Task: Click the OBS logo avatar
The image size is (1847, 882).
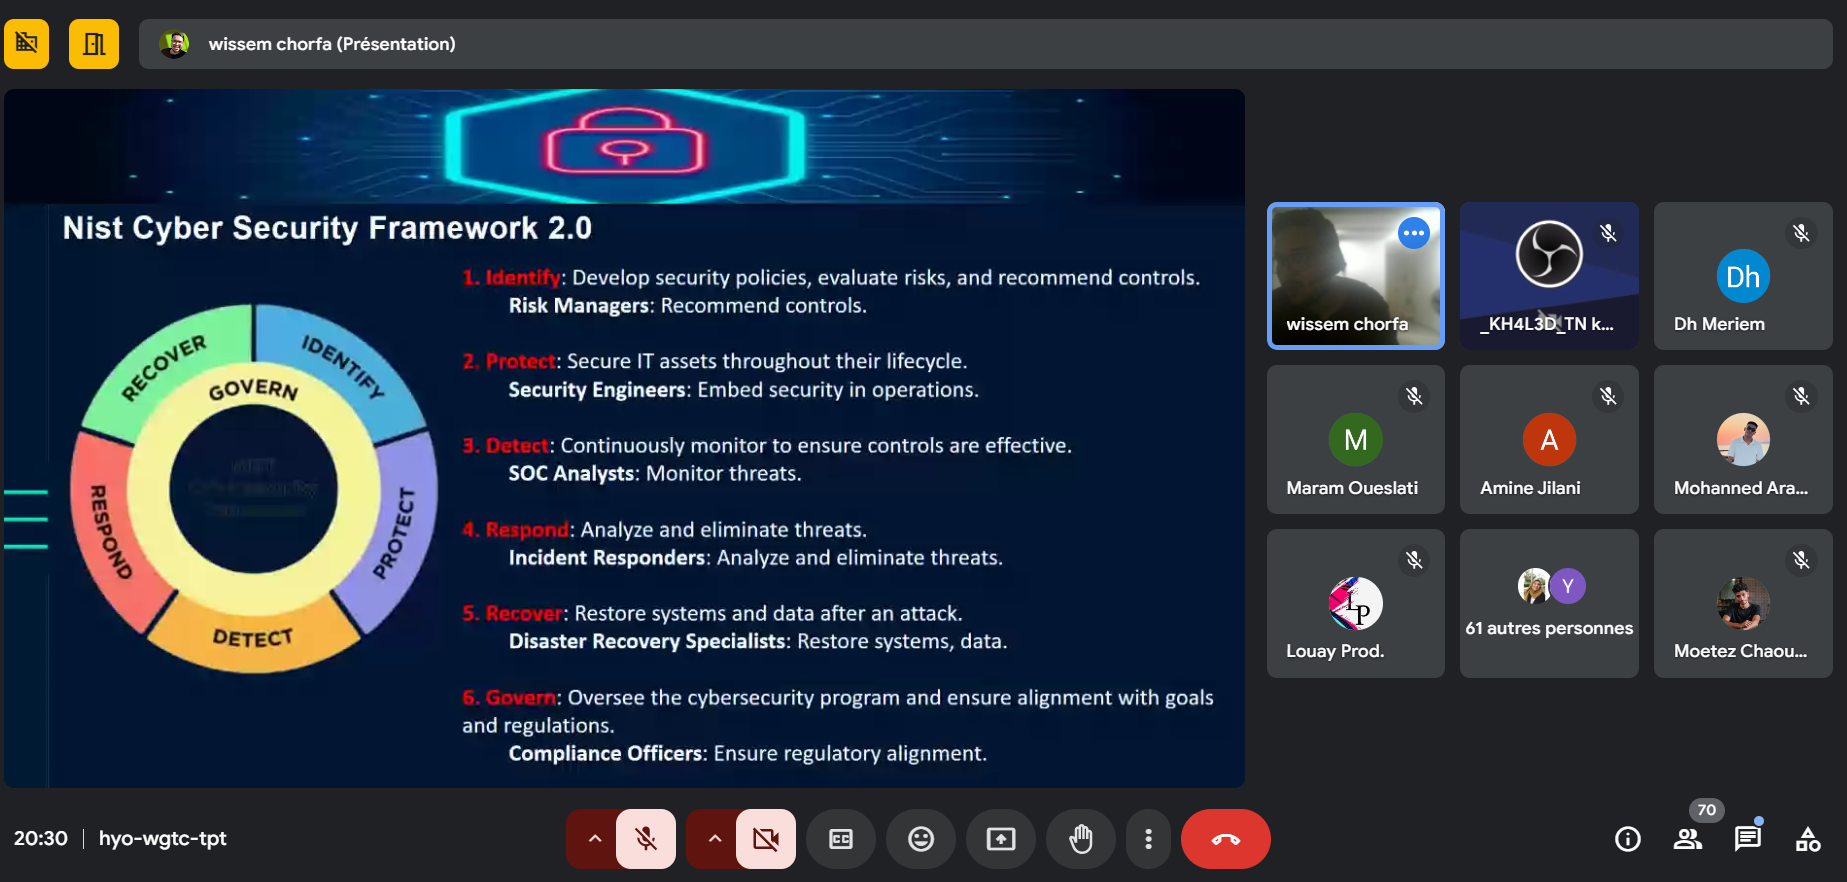Action: [x=1549, y=254]
